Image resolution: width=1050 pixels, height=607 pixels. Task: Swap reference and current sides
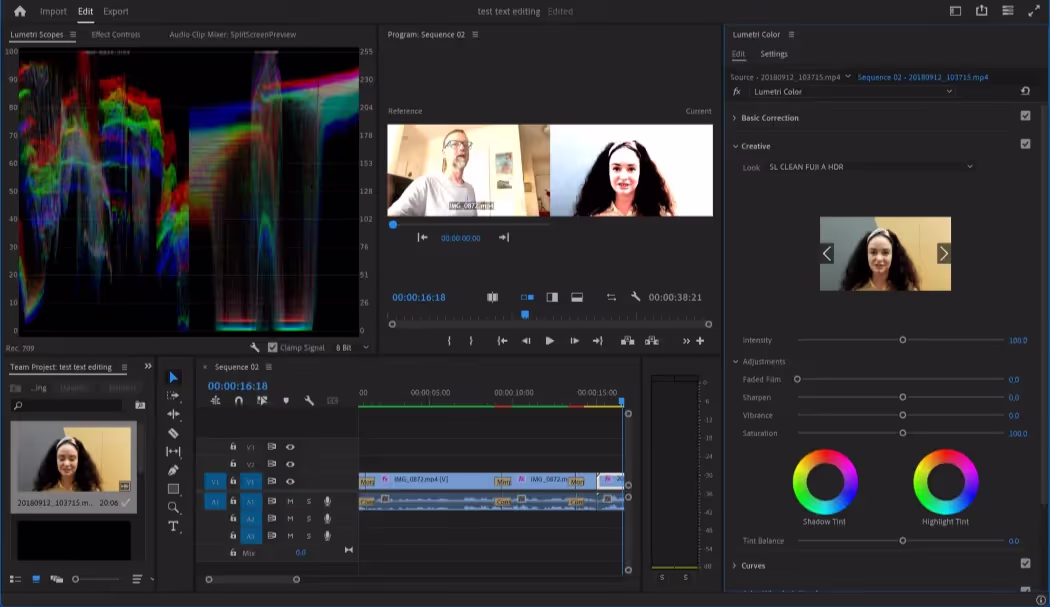tap(611, 297)
